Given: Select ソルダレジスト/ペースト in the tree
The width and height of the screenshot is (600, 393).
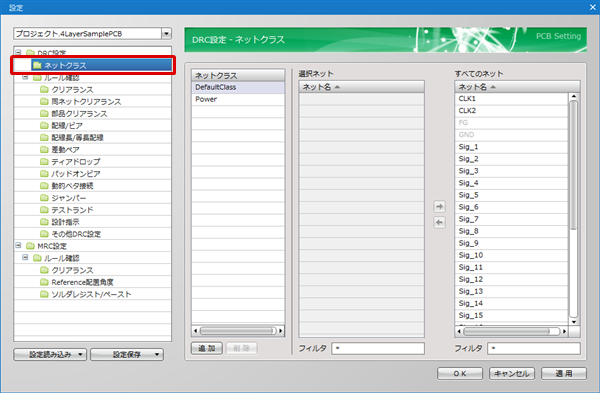Looking at the screenshot, I should tap(91, 294).
